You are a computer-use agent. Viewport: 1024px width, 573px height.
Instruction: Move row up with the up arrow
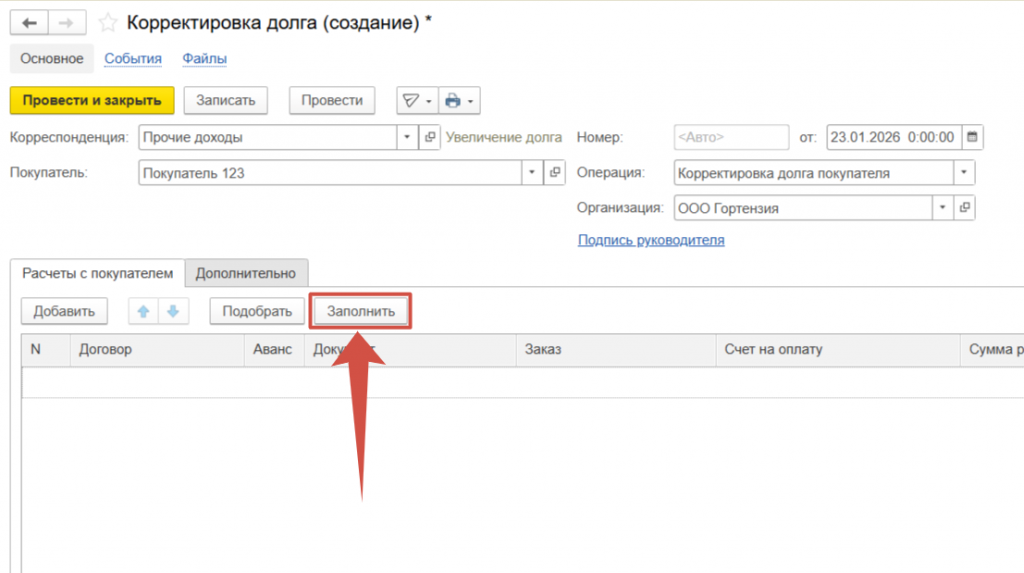click(143, 312)
